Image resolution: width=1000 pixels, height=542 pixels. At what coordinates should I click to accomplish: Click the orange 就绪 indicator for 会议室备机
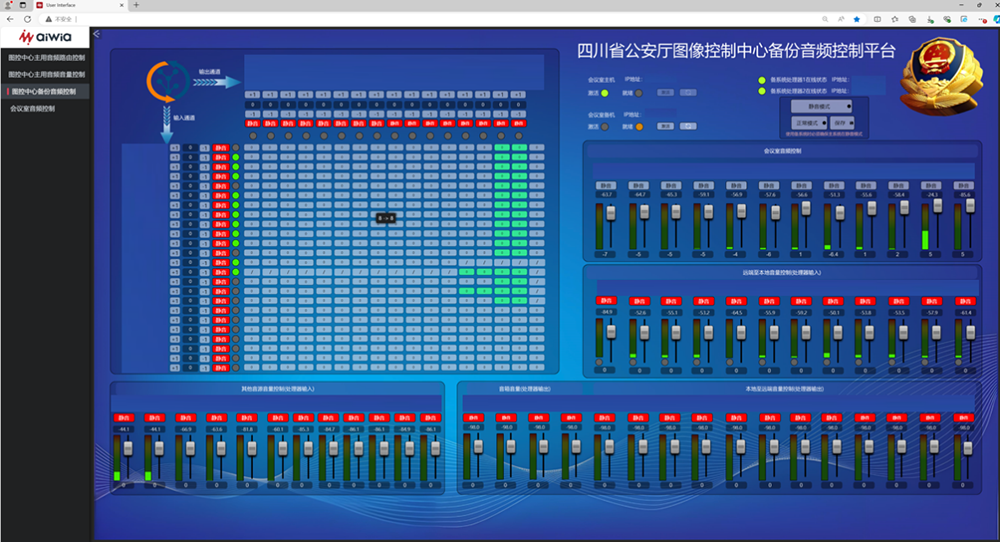[x=639, y=127]
